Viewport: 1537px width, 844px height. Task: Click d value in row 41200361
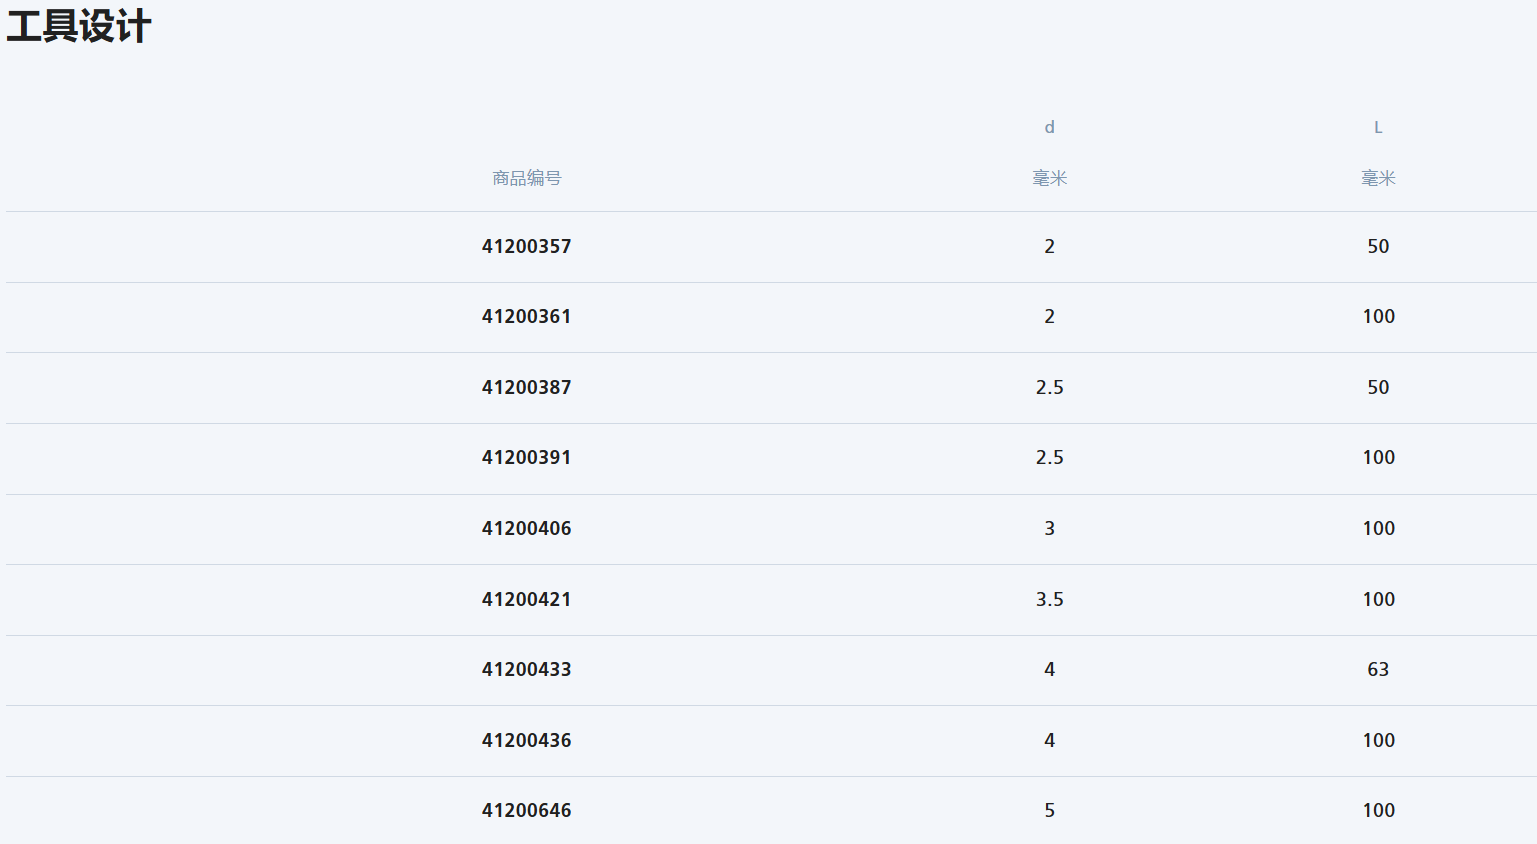[1049, 316]
